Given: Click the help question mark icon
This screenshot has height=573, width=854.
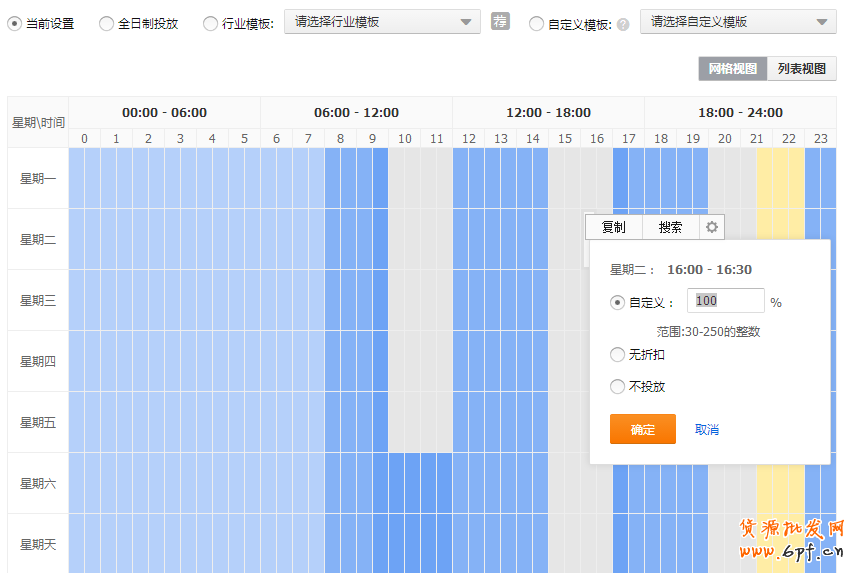Looking at the screenshot, I should click(623, 24).
